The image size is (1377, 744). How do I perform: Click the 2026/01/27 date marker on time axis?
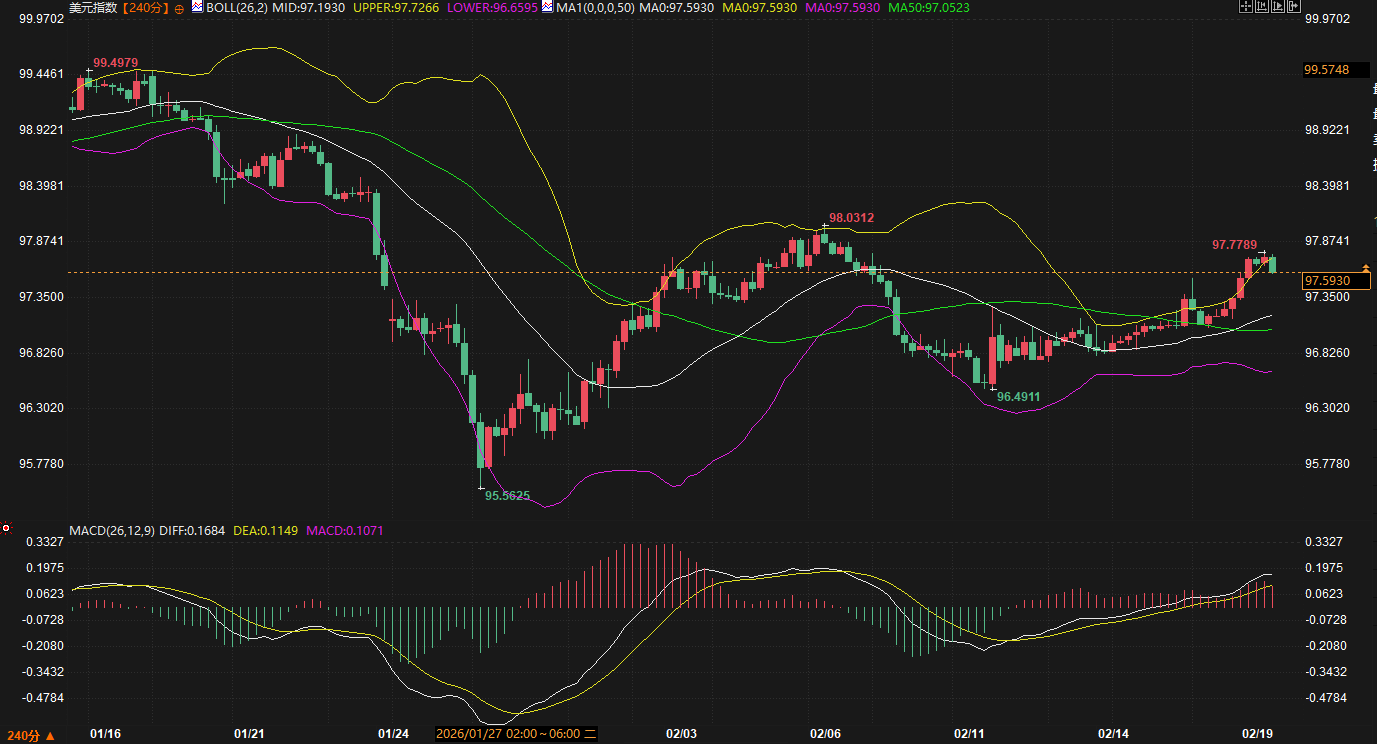[517, 734]
